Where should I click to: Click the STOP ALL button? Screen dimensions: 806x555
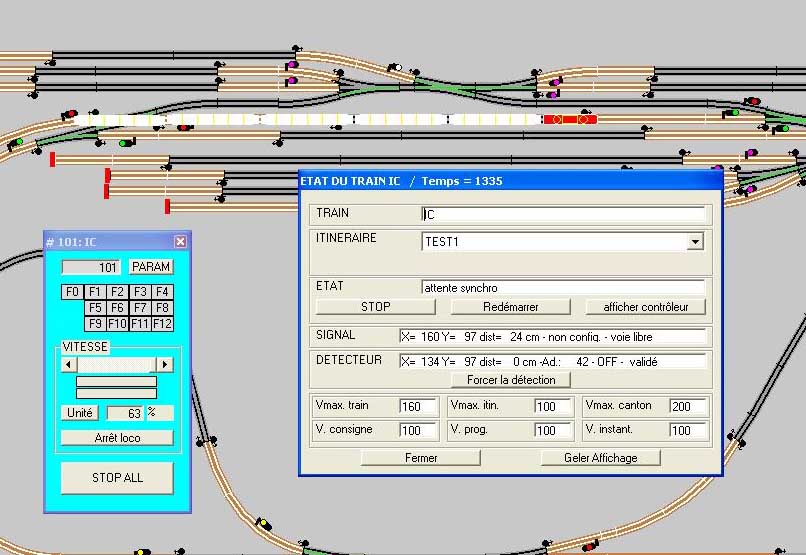click(x=117, y=478)
